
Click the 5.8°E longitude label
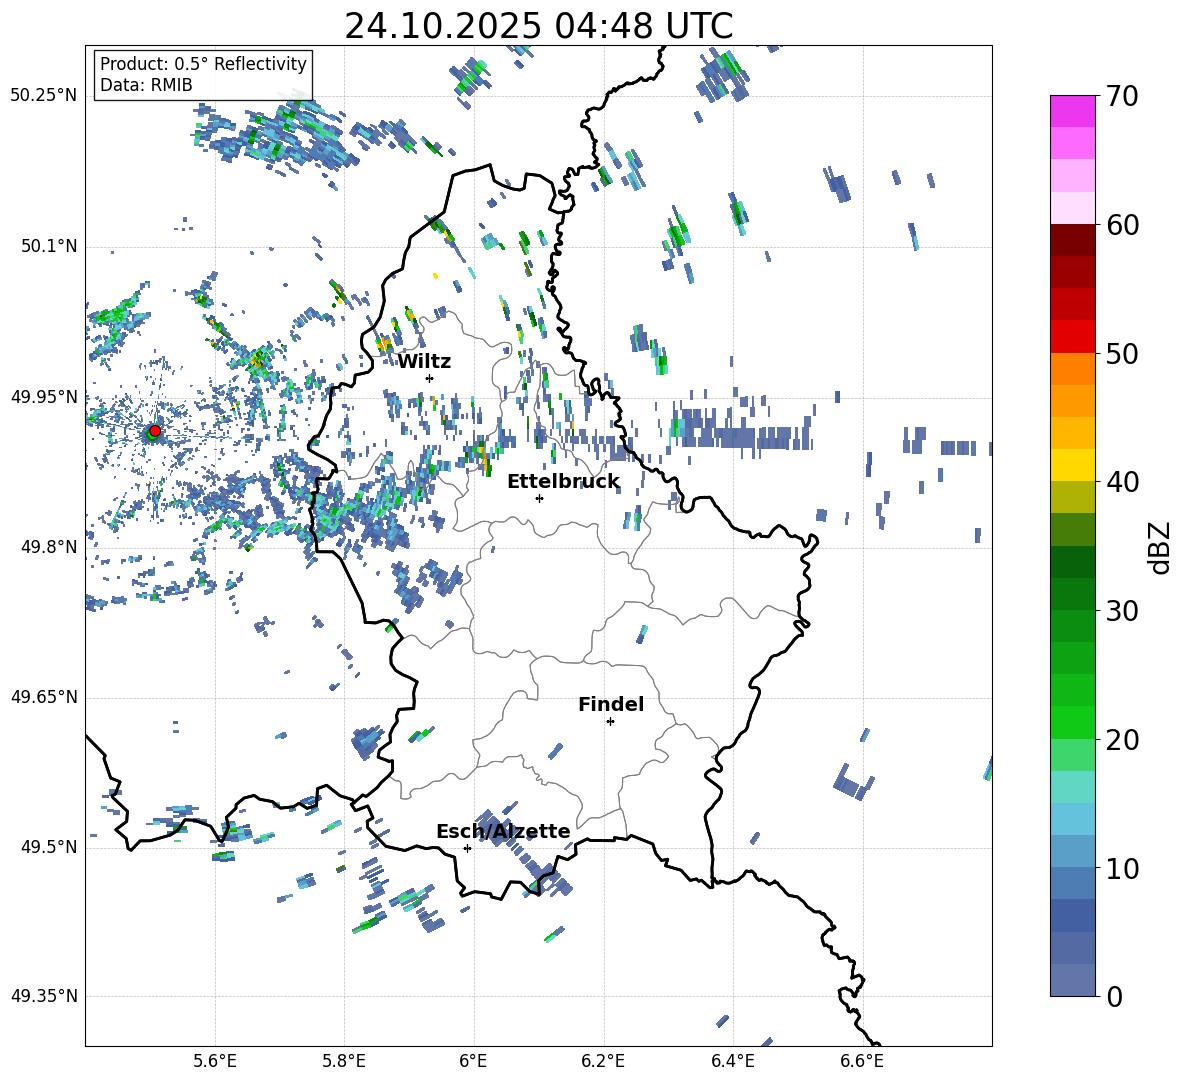344,1061
